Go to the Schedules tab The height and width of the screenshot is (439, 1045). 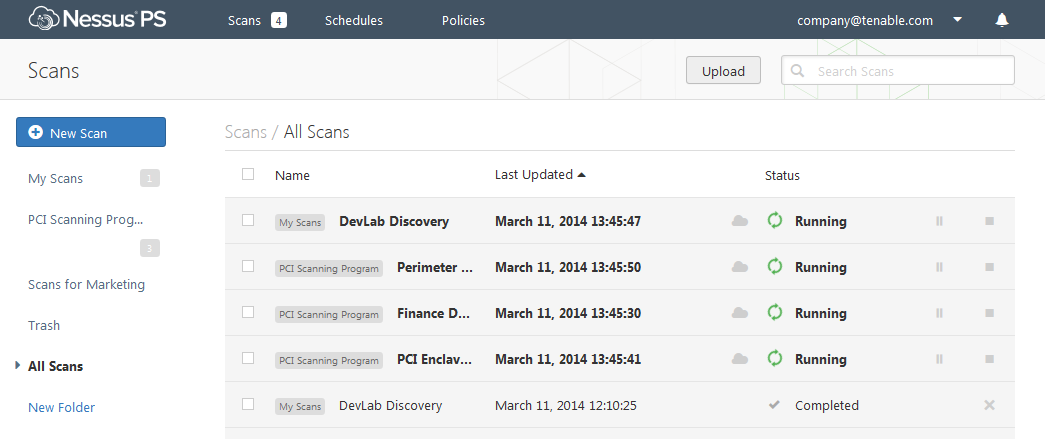354,21
